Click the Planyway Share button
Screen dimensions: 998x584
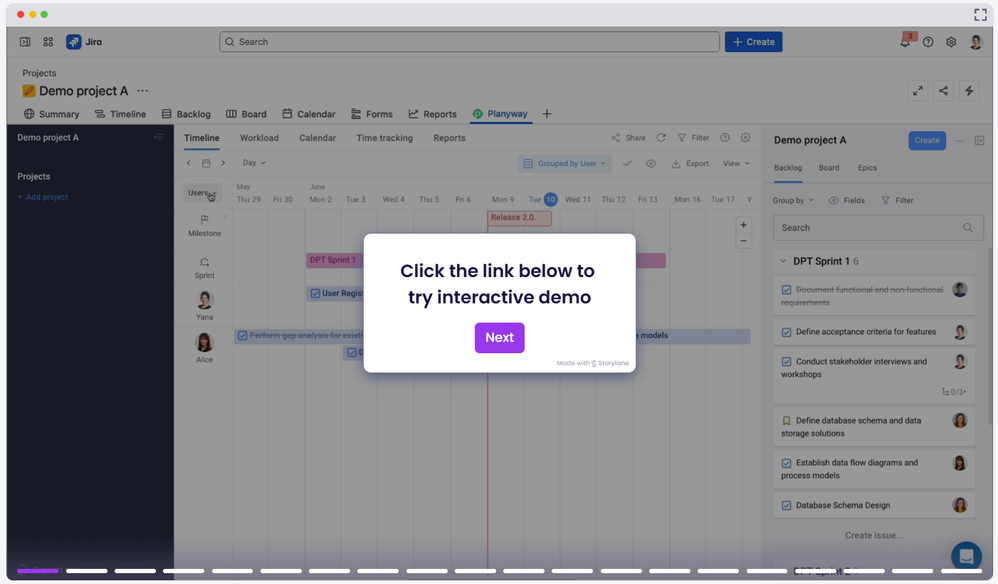[628, 138]
